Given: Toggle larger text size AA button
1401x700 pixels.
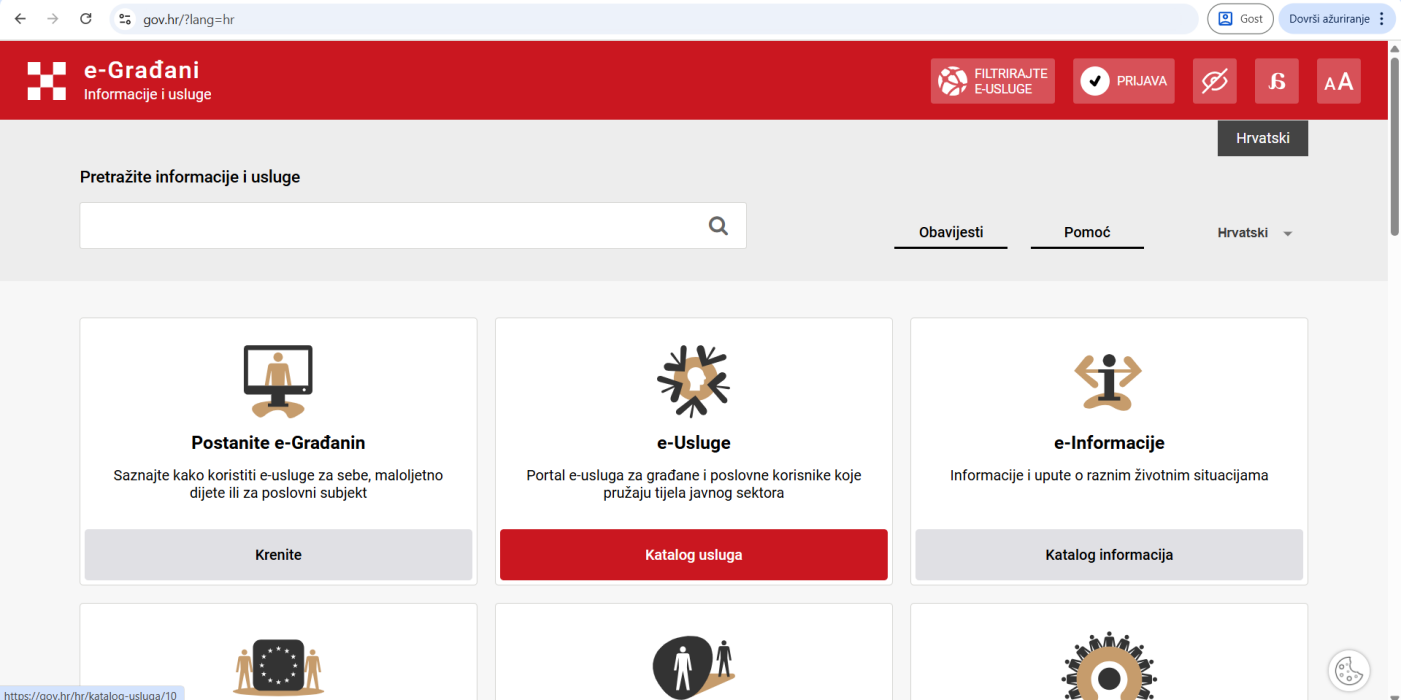Looking at the screenshot, I should [x=1339, y=81].
